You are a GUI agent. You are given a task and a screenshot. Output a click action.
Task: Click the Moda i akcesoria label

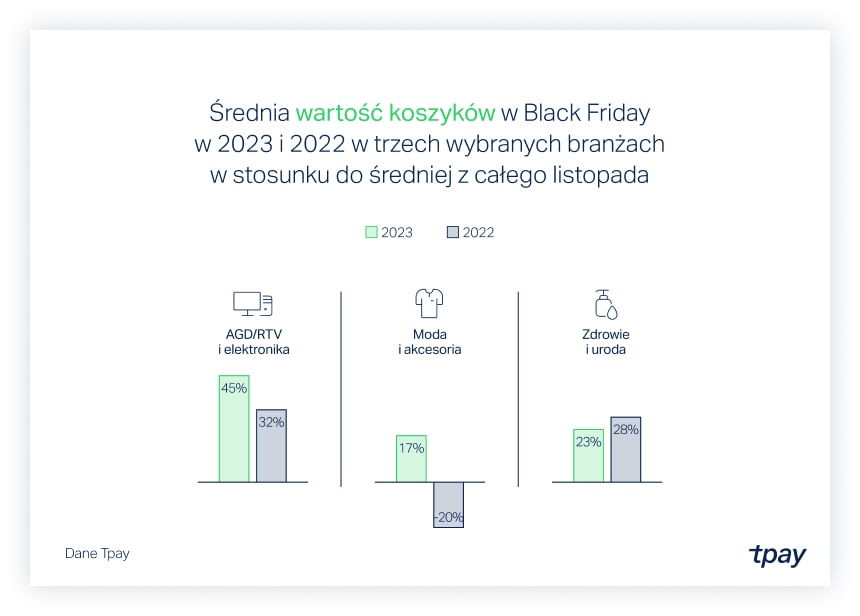430,342
